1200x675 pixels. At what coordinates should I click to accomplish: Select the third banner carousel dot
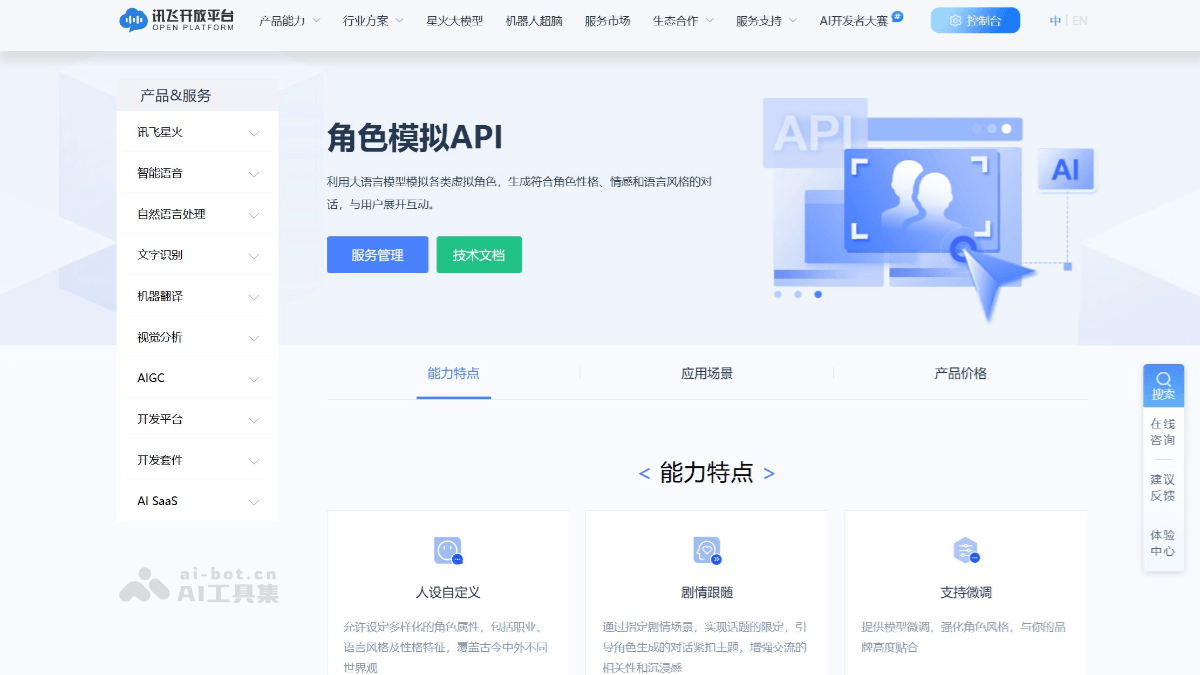[818, 294]
